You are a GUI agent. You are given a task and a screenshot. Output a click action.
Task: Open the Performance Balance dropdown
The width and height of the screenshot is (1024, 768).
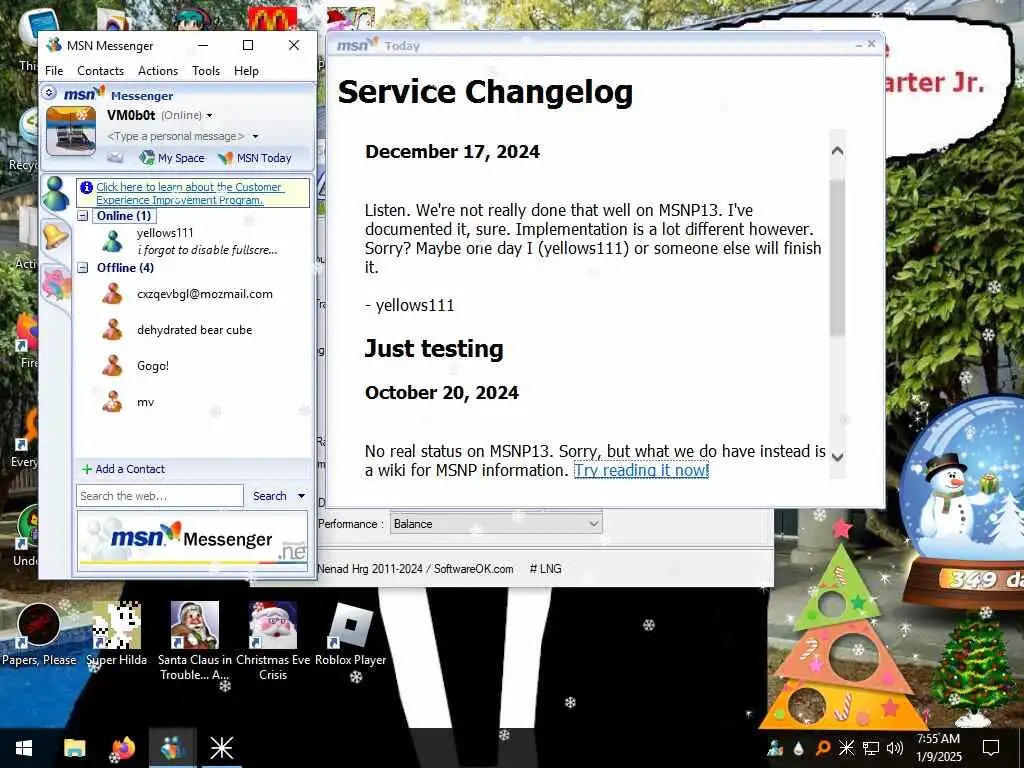[x=496, y=524]
